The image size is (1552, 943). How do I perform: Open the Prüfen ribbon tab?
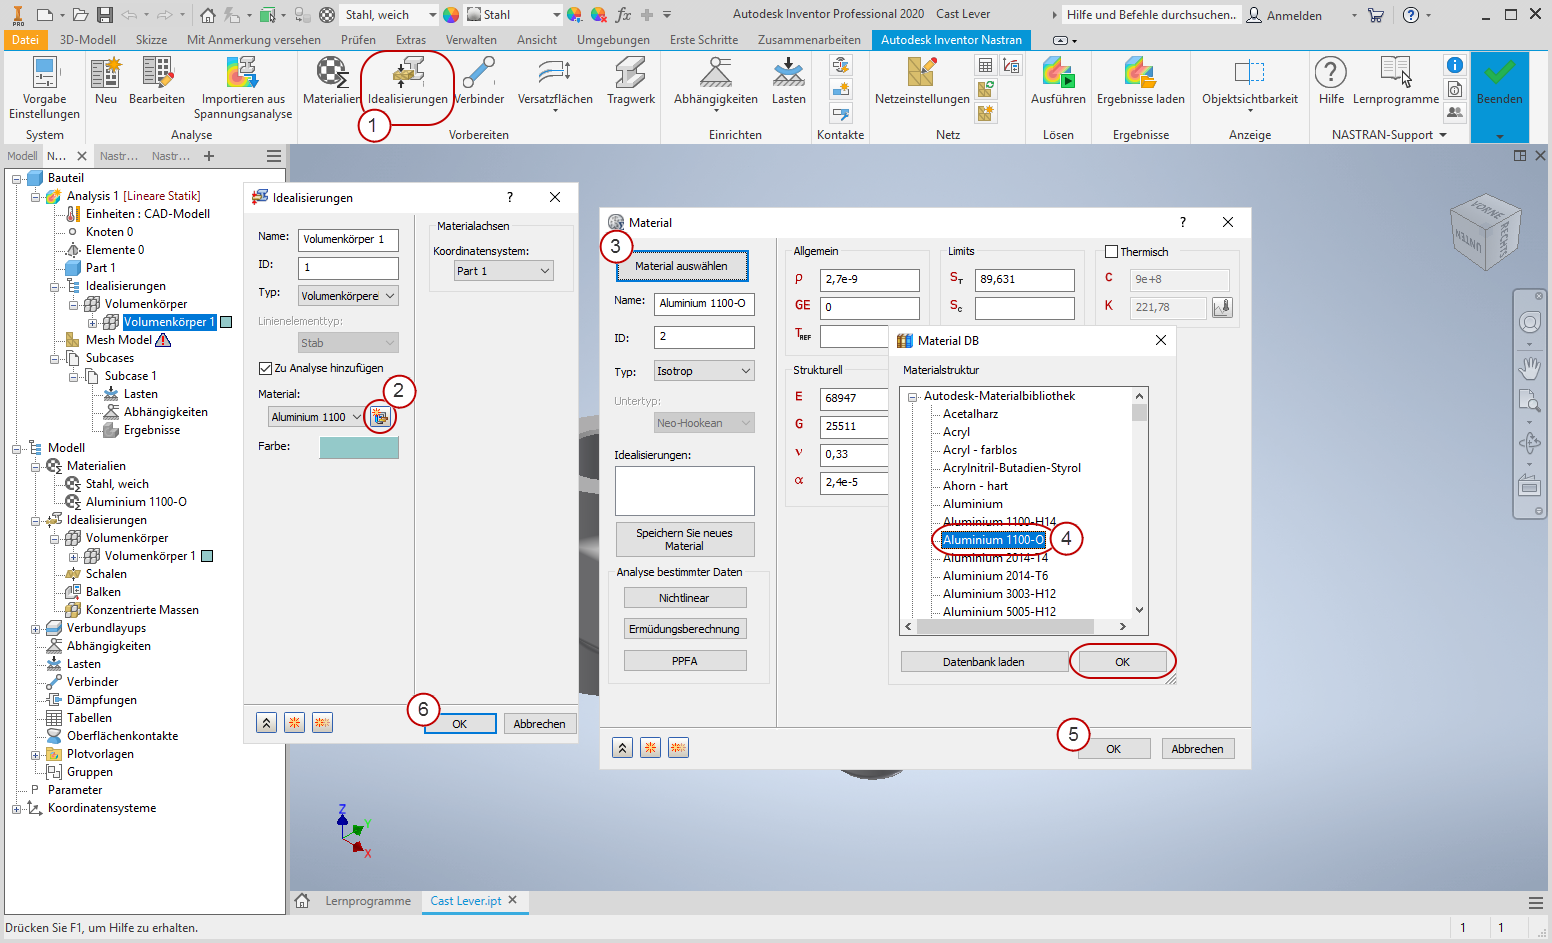[358, 40]
